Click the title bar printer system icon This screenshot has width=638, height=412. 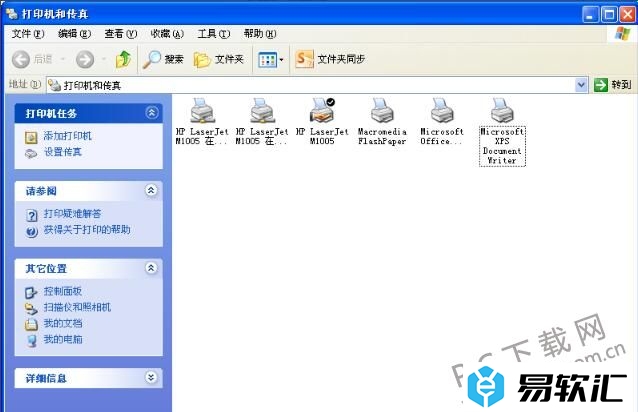[12, 14]
